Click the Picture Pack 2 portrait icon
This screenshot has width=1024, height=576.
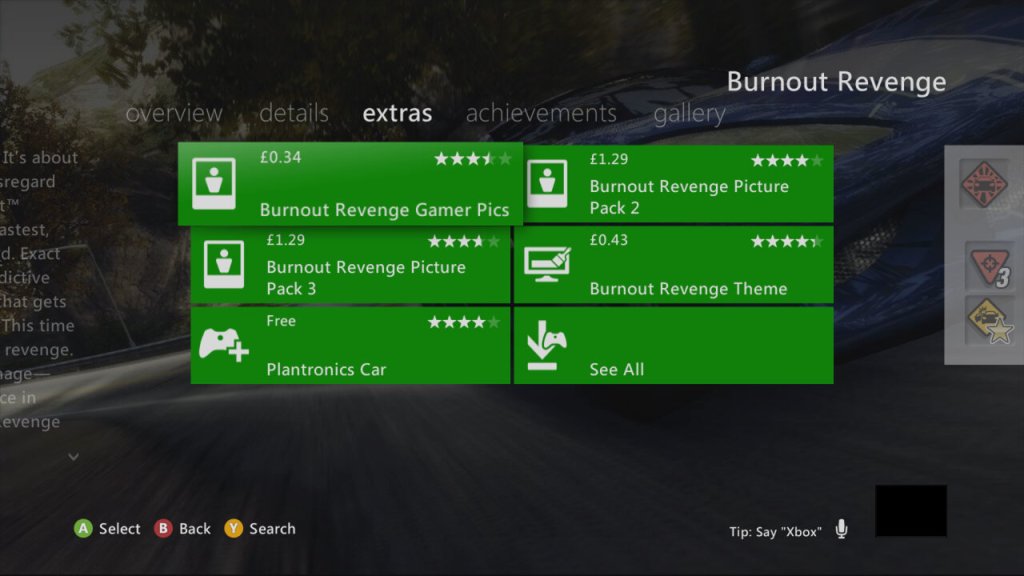(547, 184)
